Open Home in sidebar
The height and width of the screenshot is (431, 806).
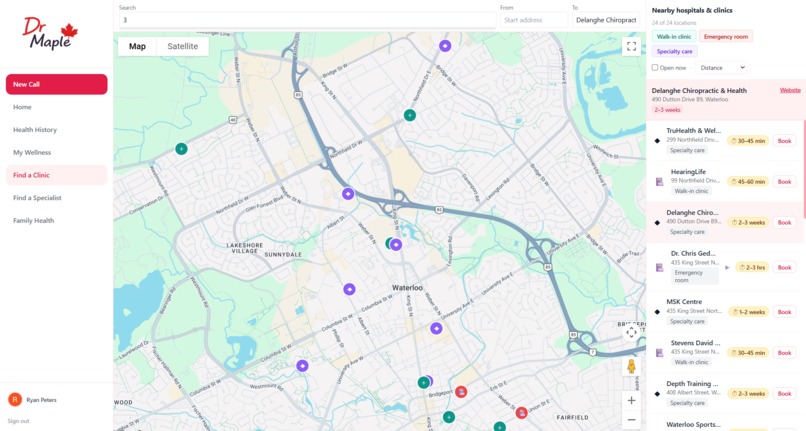tap(57, 107)
